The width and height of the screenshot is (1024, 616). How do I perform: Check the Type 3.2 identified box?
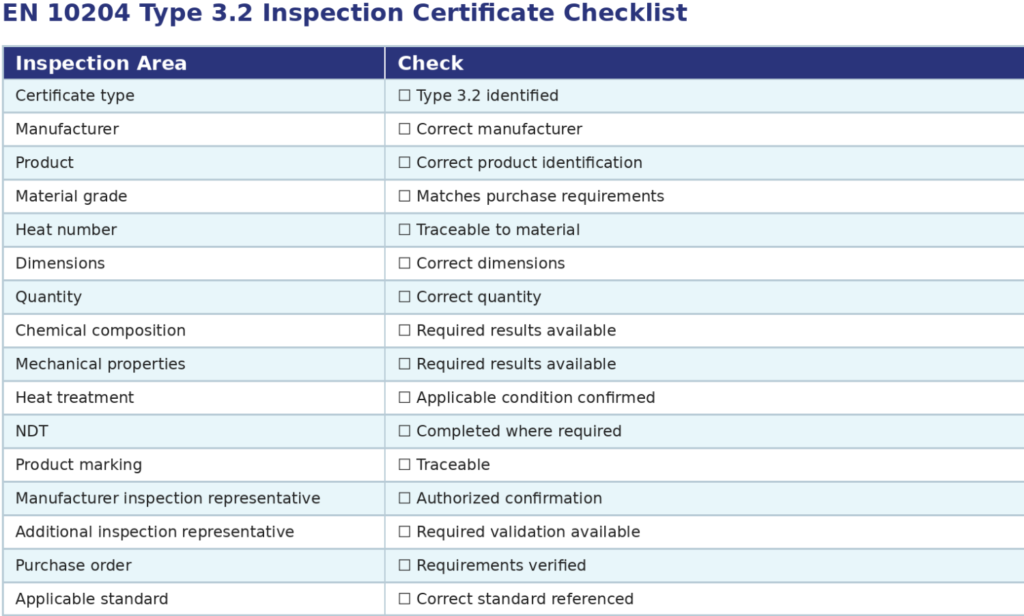click(404, 95)
